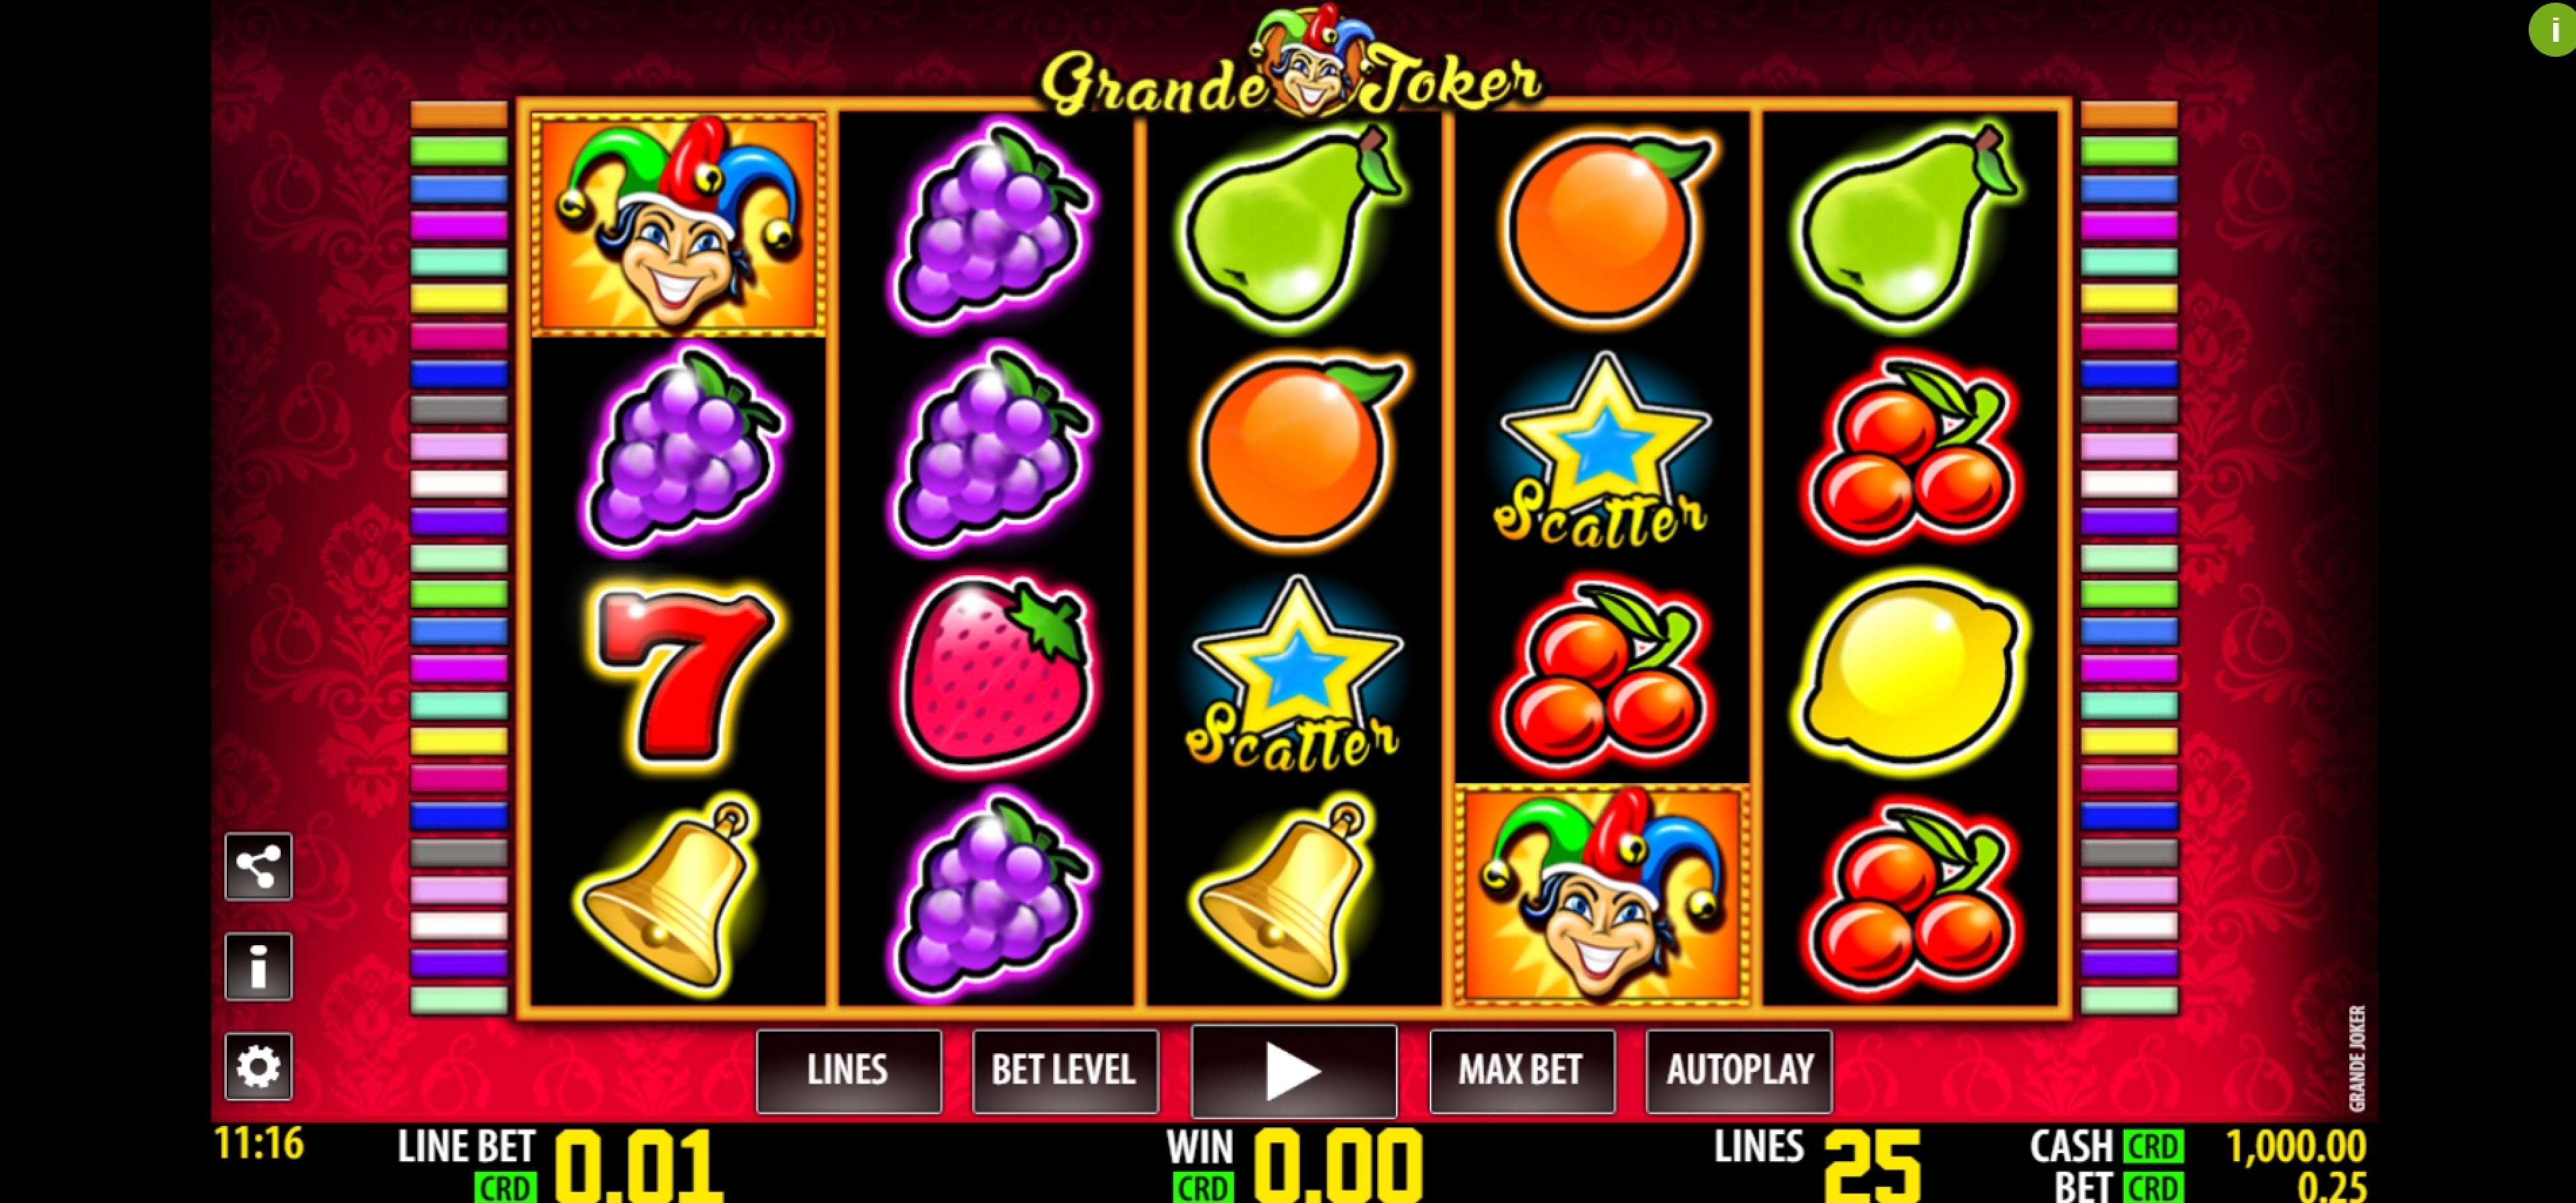Open the settings gear icon
This screenshot has height=1203, width=2576.
[x=258, y=1066]
